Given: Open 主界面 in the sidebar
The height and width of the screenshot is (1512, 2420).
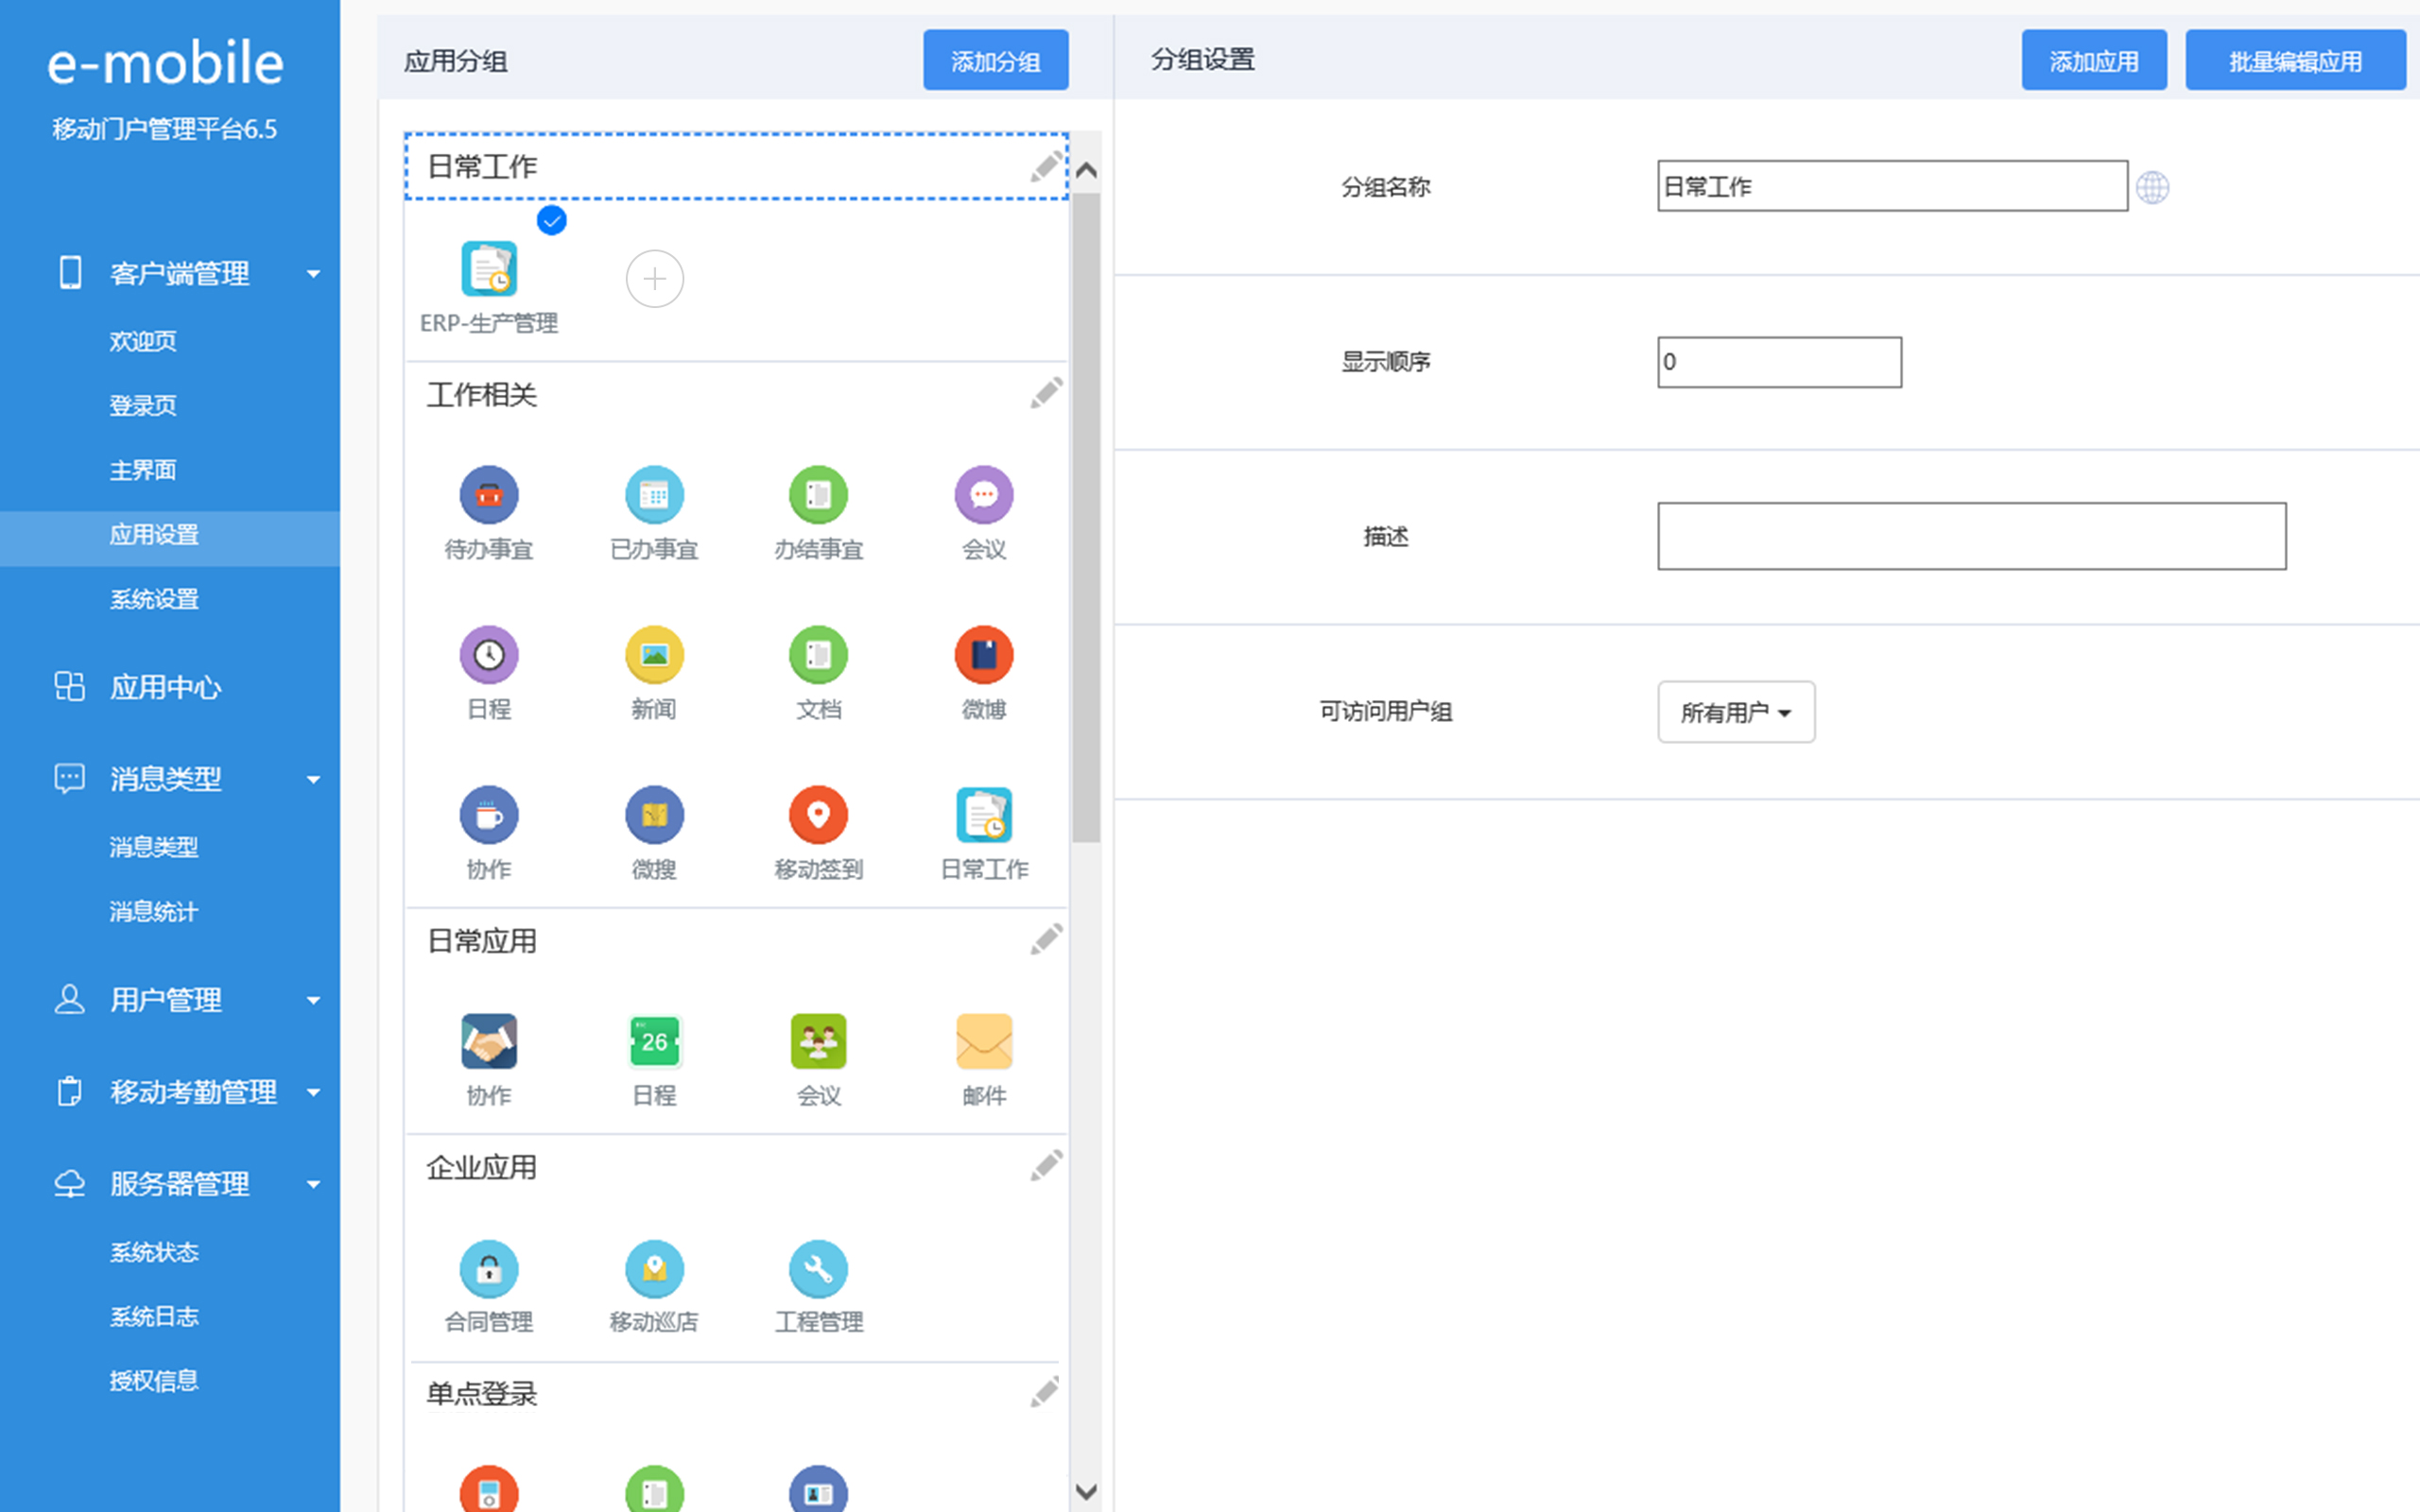Looking at the screenshot, I should click(x=143, y=470).
